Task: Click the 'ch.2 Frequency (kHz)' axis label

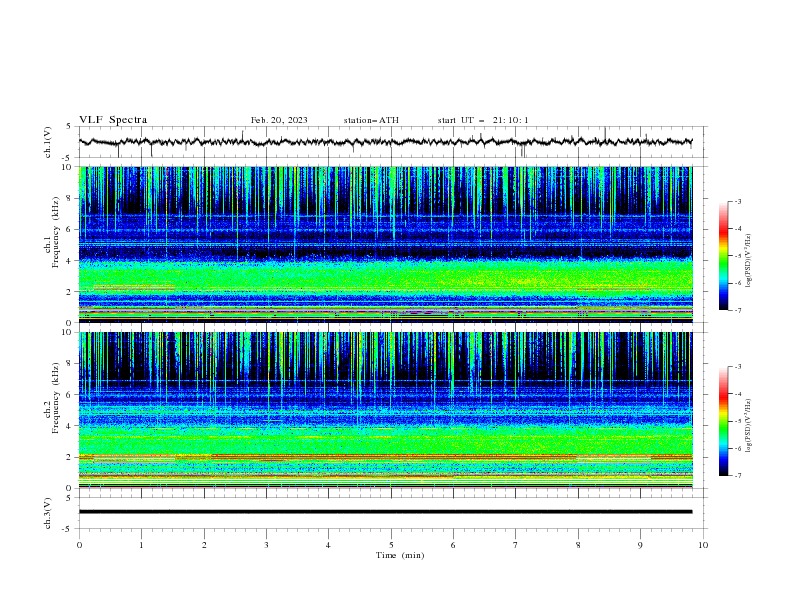Action: pyautogui.click(x=52, y=397)
